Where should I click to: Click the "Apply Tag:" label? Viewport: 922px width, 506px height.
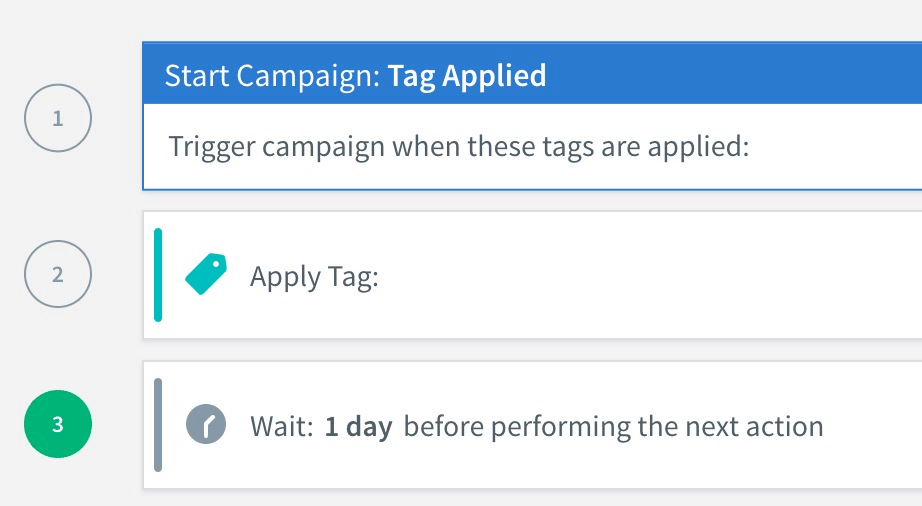coord(314,277)
